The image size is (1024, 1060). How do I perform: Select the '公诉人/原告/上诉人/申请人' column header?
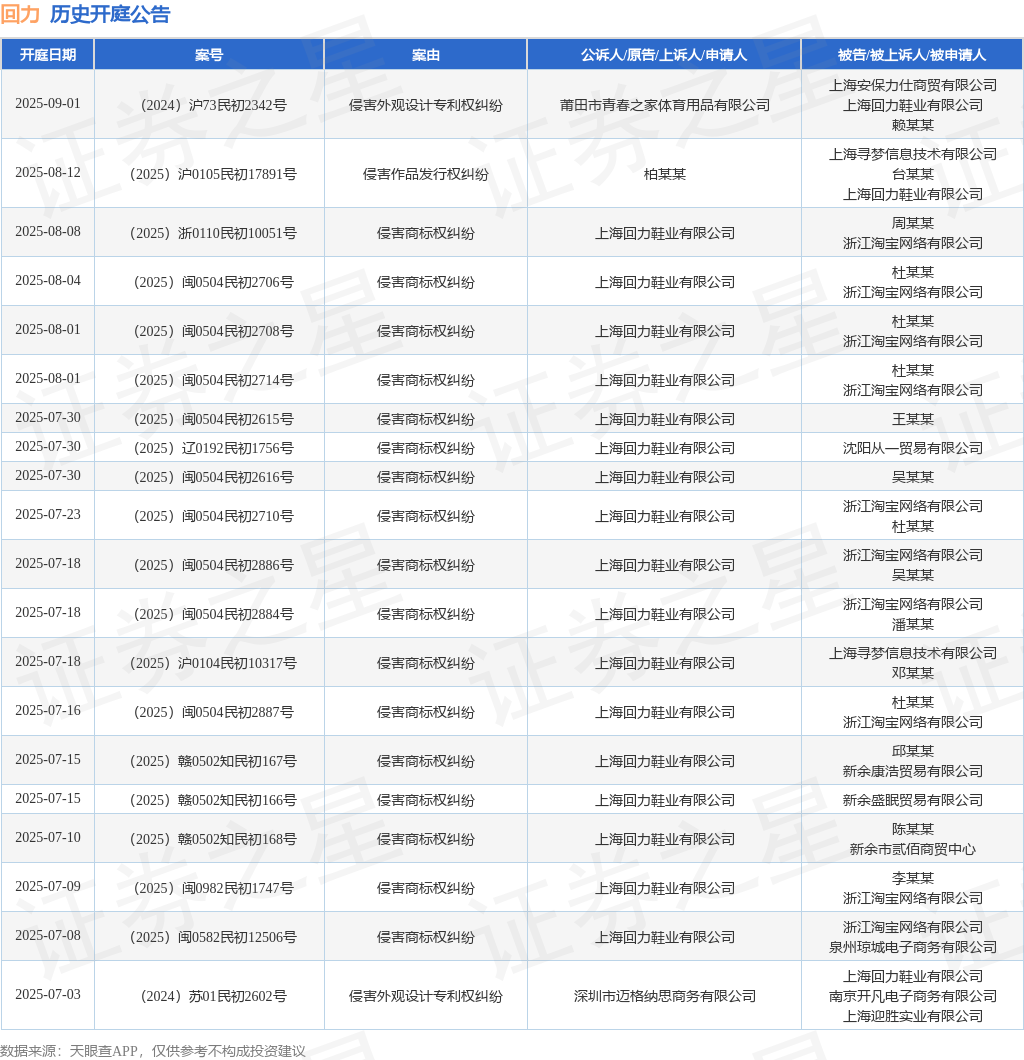tap(664, 55)
